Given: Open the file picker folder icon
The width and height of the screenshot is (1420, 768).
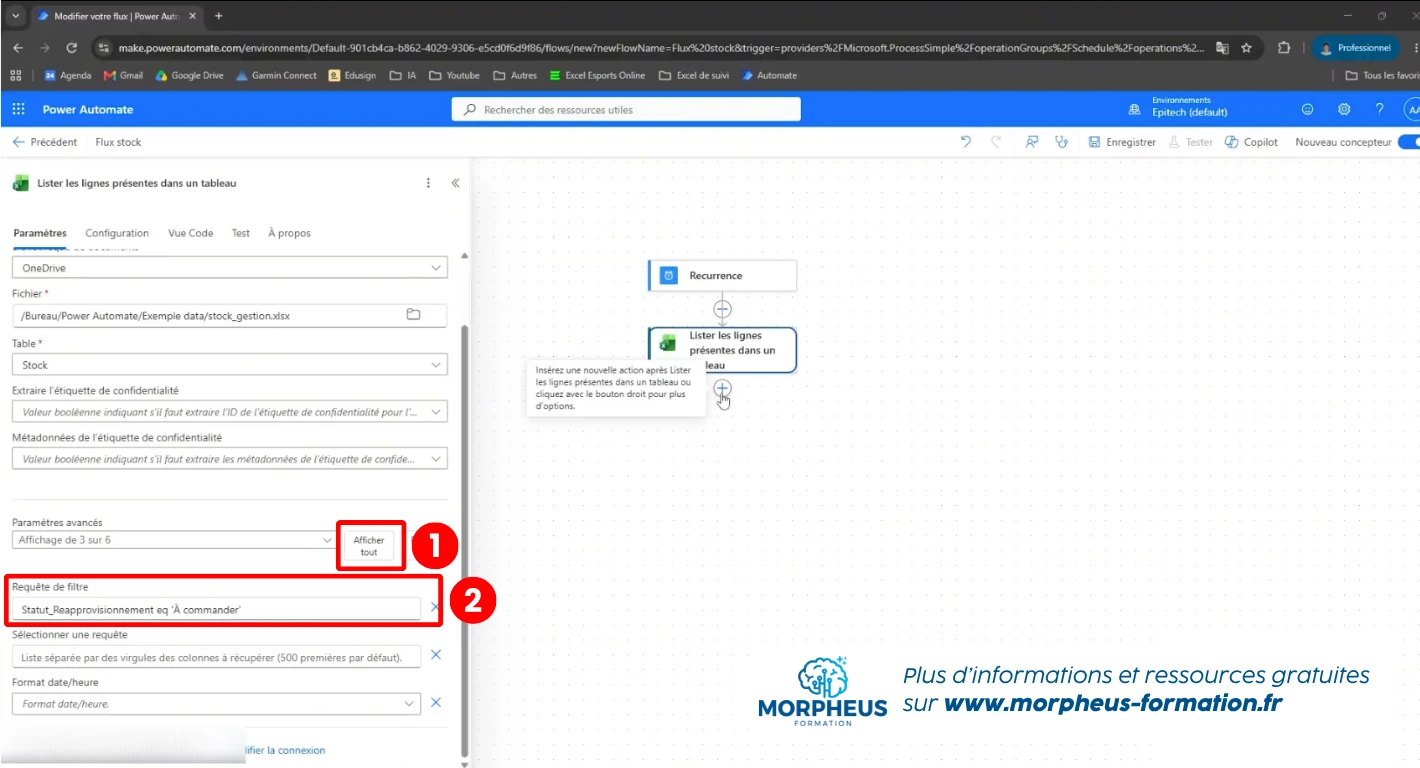Looking at the screenshot, I should (x=413, y=315).
